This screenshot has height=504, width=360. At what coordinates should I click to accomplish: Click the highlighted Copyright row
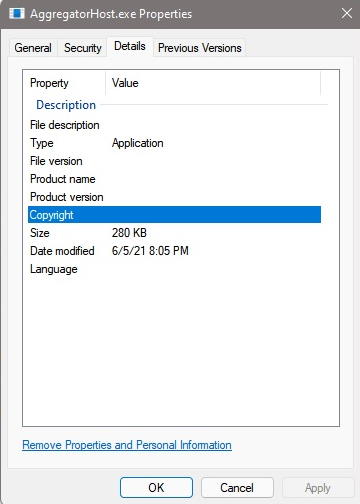coord(174,215)
